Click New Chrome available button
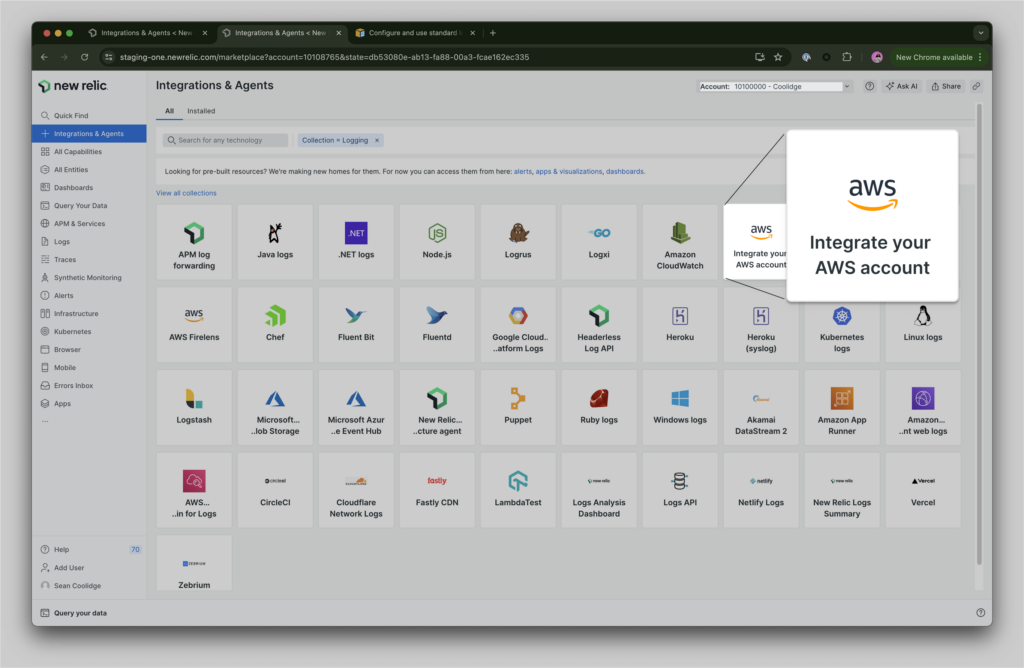The image size is (1024, 668). [x=938, y=57]
